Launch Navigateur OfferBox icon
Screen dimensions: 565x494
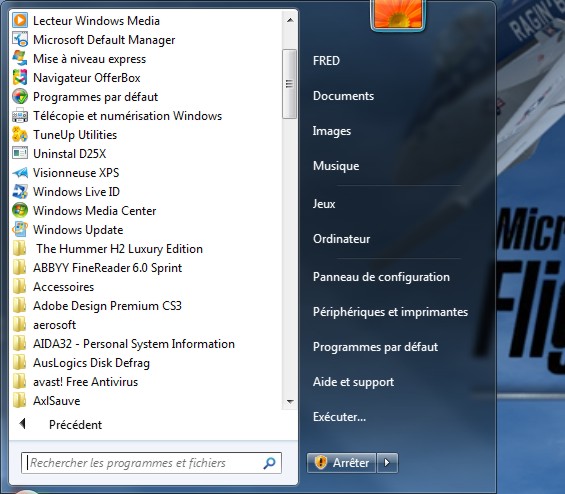(19, 77)
